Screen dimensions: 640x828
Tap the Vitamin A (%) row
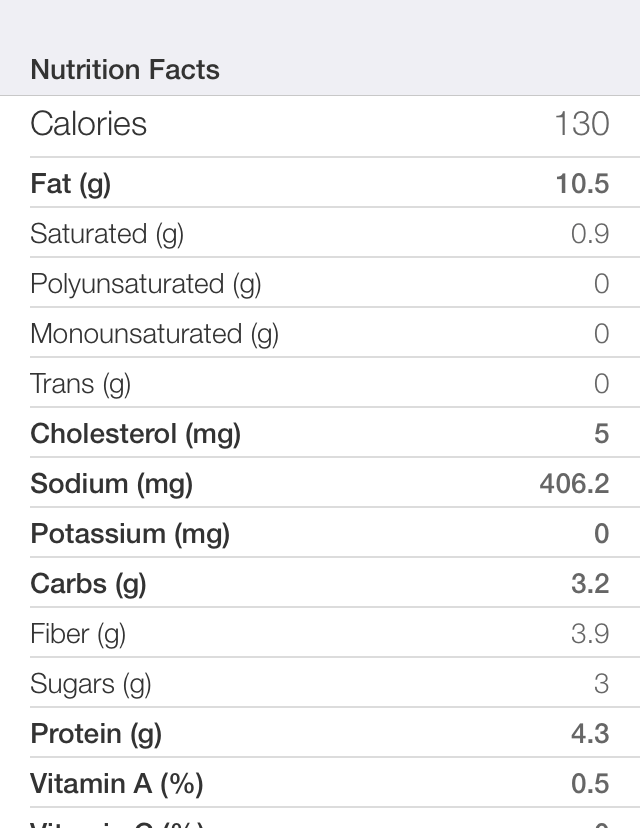(320, 782)
